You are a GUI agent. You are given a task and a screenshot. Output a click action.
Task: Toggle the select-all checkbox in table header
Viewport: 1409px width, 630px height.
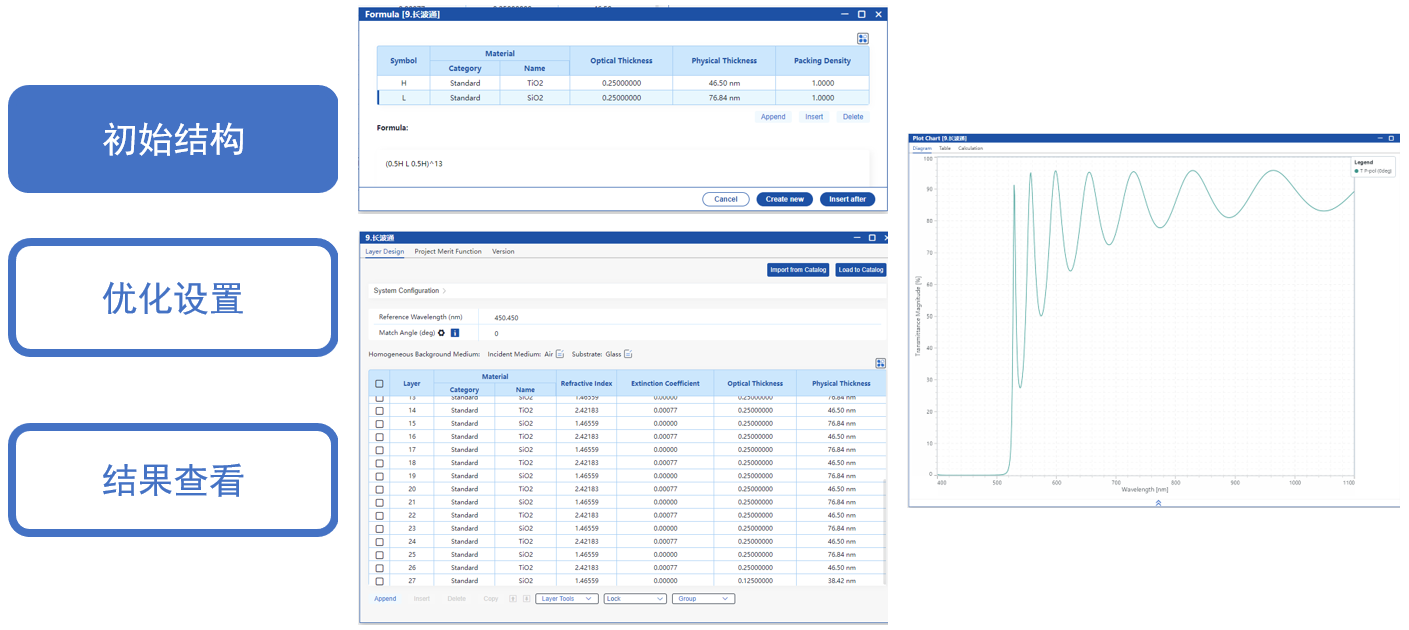tap(379, 383)
